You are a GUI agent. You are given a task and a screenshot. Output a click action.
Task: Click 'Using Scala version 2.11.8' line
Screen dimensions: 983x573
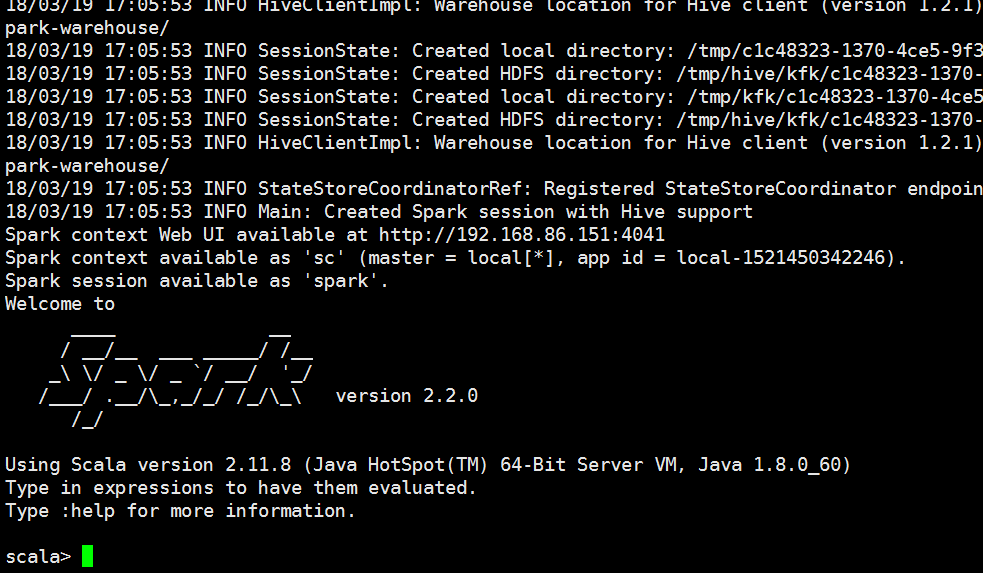click(428, 465)
